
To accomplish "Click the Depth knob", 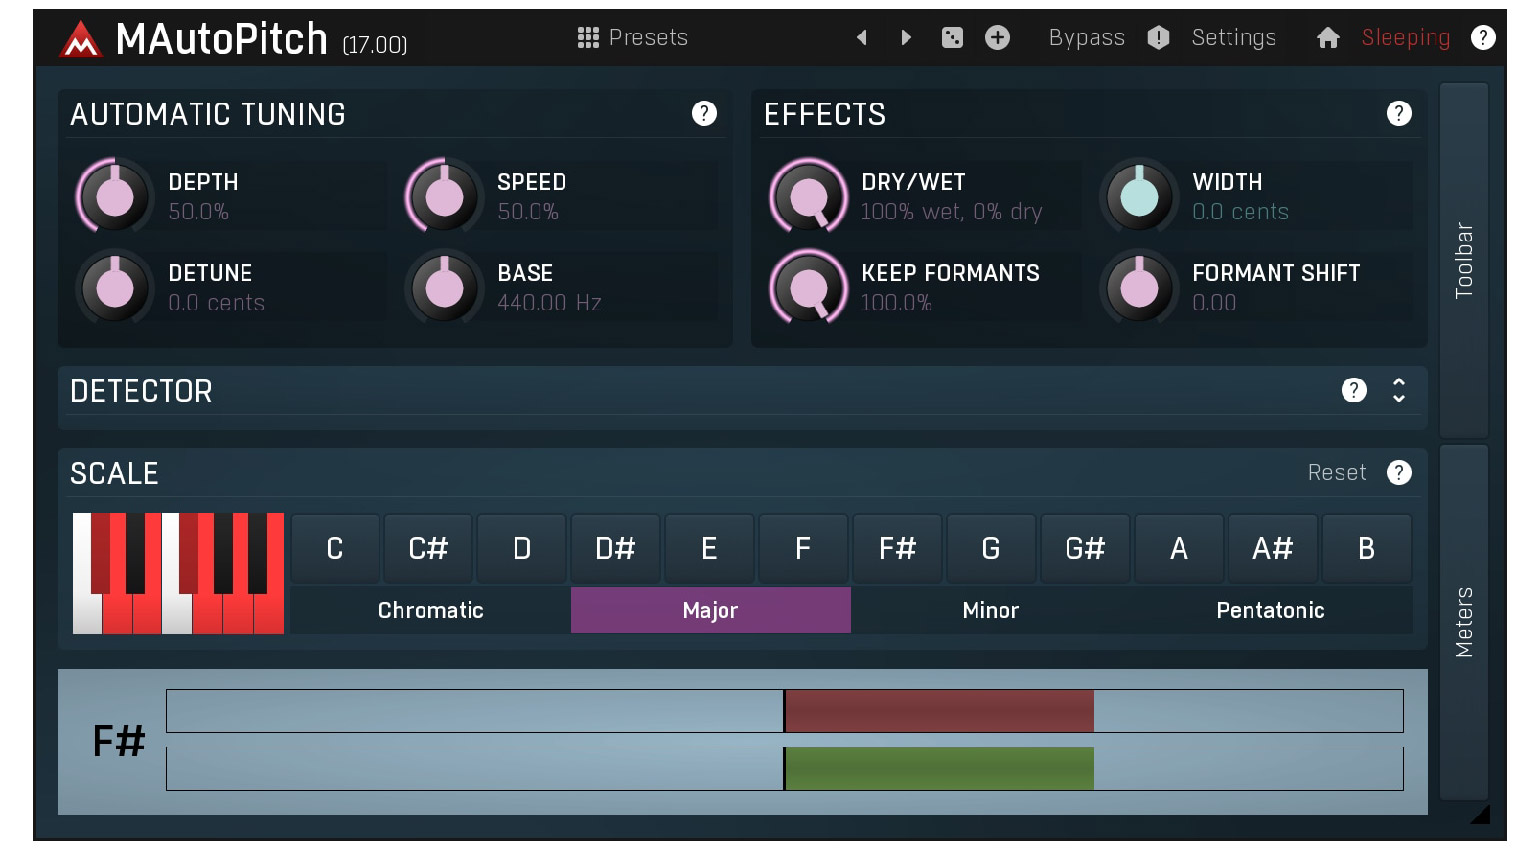I will (115, 197).
